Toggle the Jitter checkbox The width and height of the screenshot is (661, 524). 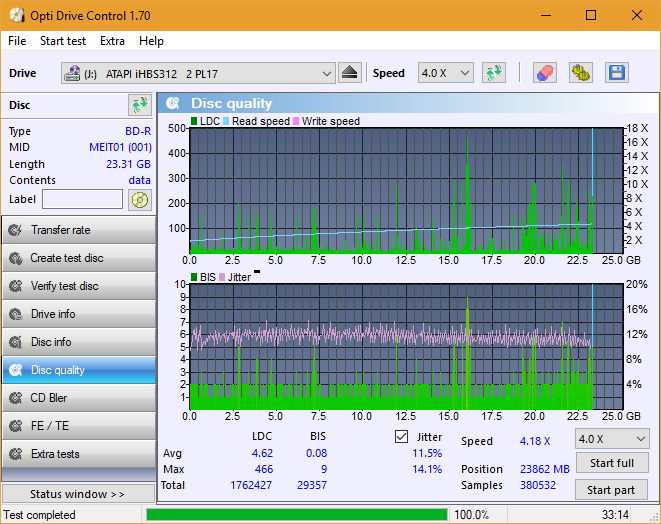(401, 437)
